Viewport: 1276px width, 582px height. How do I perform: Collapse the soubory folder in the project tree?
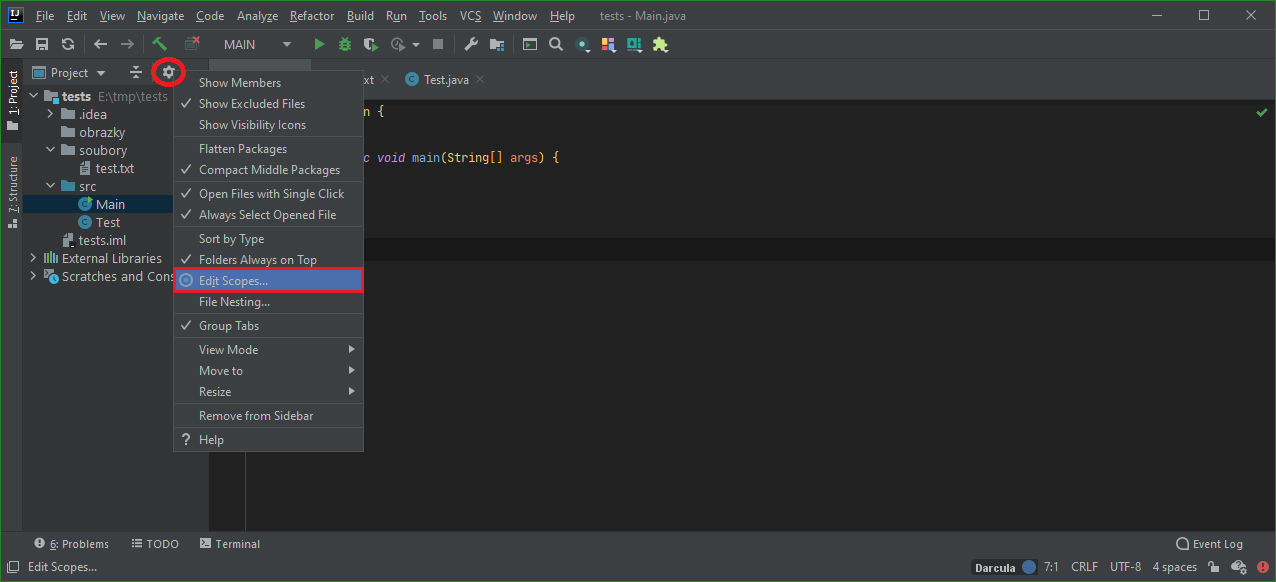[x=49, y=150]
